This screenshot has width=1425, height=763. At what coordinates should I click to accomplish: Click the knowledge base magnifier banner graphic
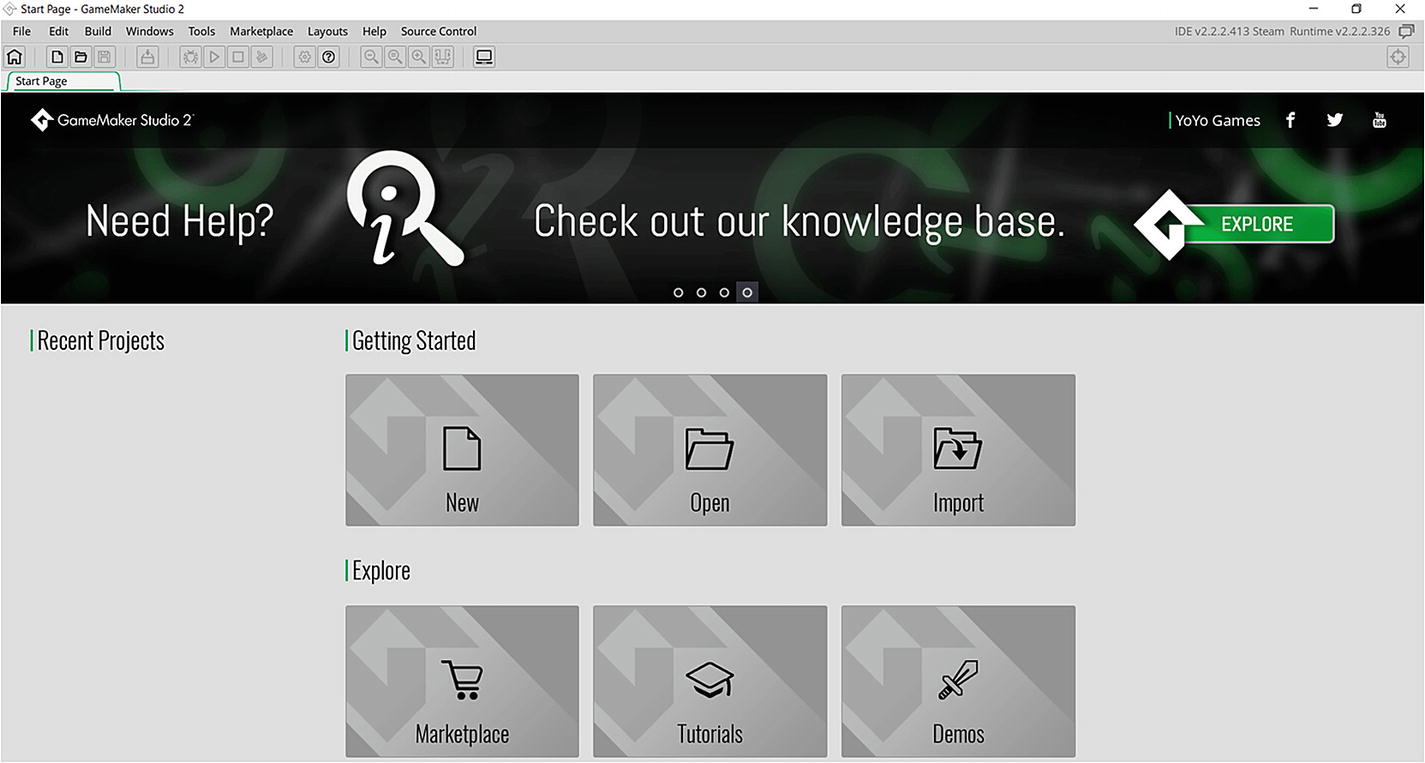[404, 208]
